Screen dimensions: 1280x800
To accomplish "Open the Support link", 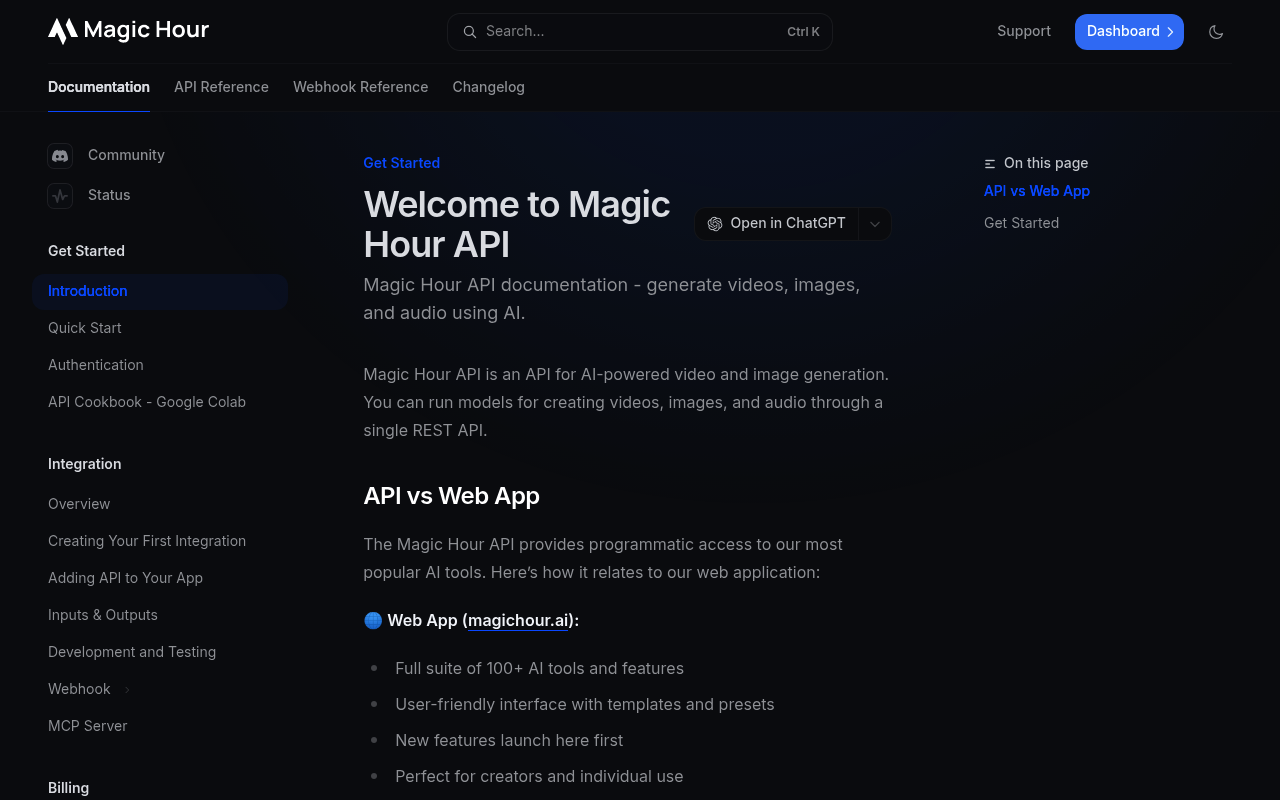I will point(1024,31).
